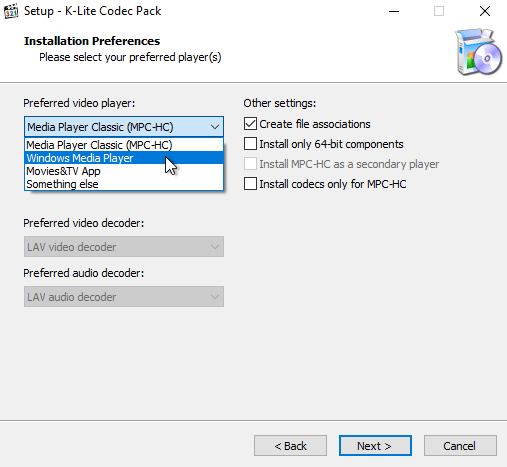Select Media Player Classic (MPC-HC) list entry
Screen dimensions: 507x467
coord(124,145)
